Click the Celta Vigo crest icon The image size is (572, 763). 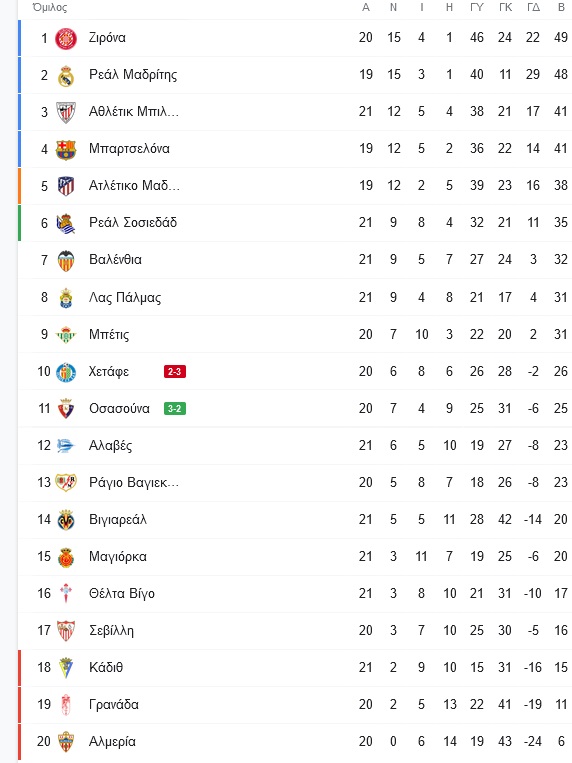pyautogui.click(x=66, y=594)
